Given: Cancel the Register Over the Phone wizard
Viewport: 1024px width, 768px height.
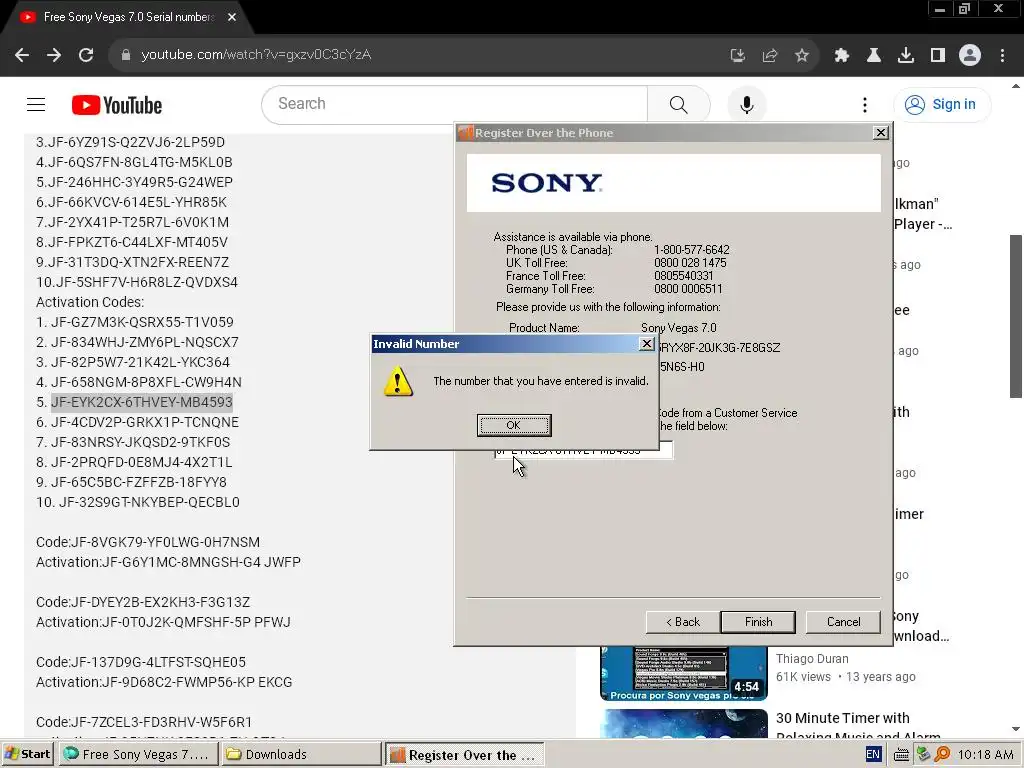Looking at the screenshot, I should 843,622.
